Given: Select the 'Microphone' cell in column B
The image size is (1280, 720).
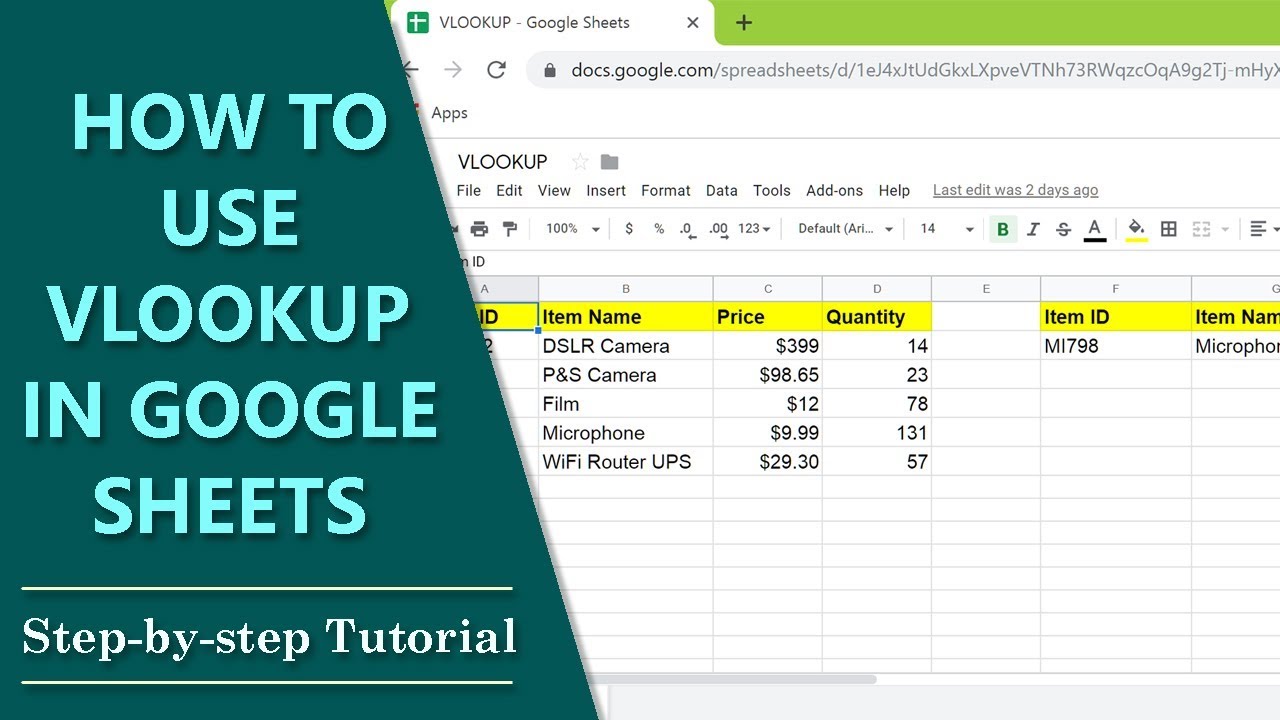Looking at the screenshot, I should [626, 433].
